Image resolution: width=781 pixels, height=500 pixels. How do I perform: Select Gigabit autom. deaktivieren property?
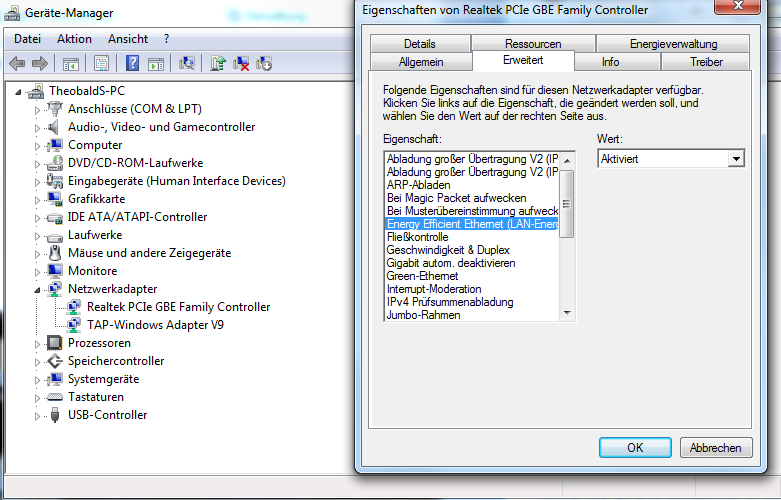coord(472,263)
